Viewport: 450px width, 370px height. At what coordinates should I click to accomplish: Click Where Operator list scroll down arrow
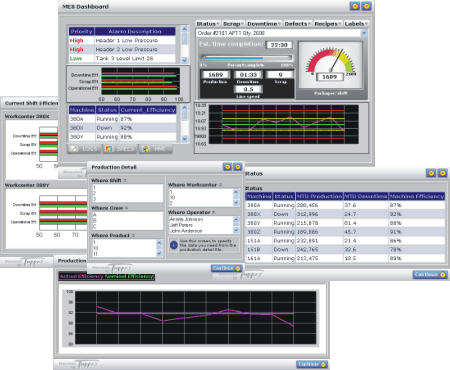click(x=236, y=230)
